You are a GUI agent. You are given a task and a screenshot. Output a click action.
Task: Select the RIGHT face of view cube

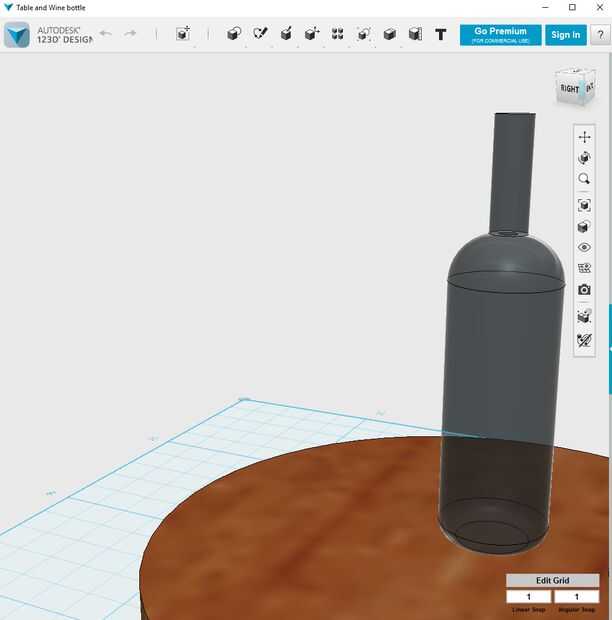(569, 89)
